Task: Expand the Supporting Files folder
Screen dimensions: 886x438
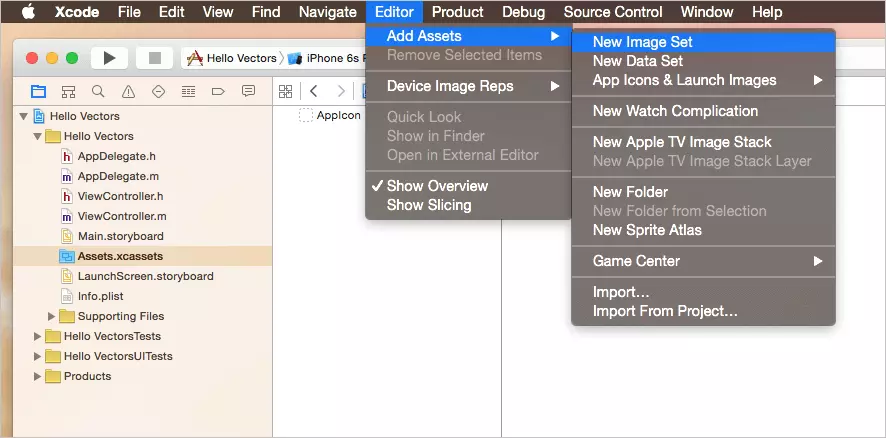Action: click(51, 316)
